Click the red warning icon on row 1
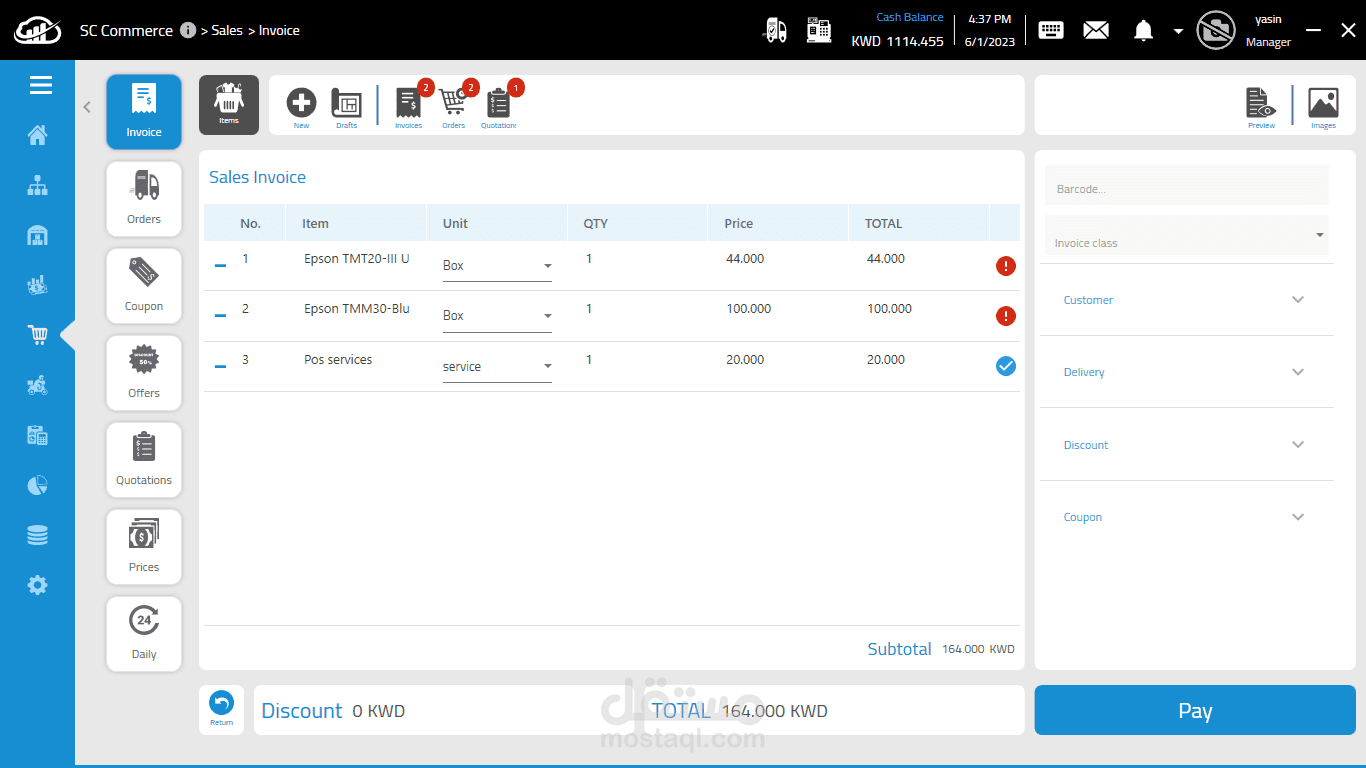1366x768 pixels. (x=1005, y=266)
